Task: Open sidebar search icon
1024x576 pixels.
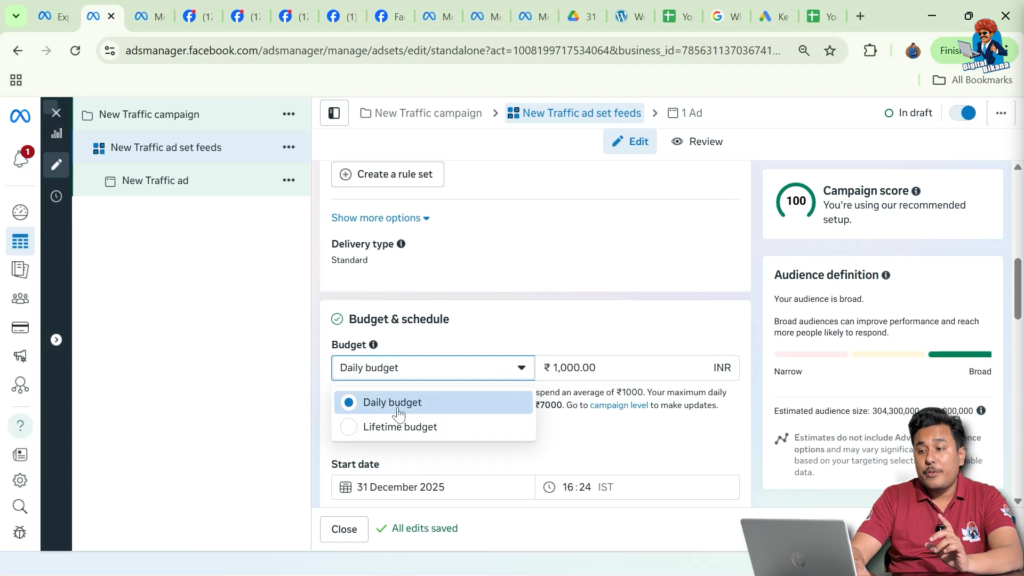Action: pyautogui.click(x=19, y=506)
